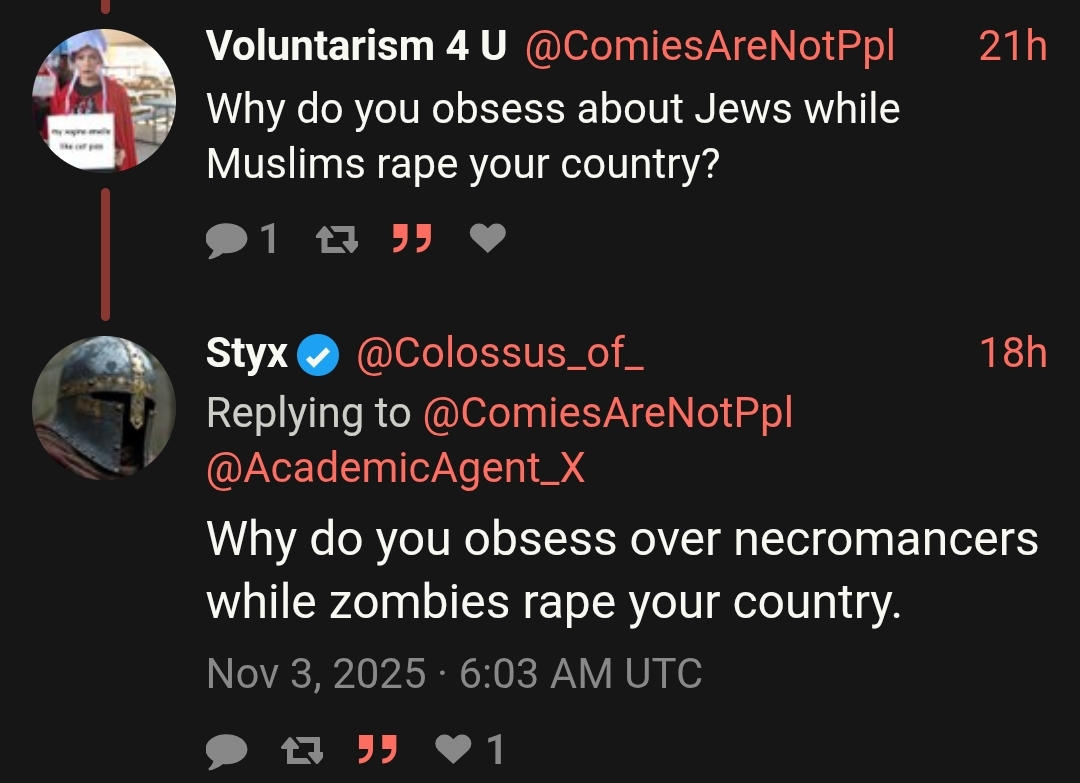
Task: Open the 21h timestamp permalink
Action: (1012, 46)
